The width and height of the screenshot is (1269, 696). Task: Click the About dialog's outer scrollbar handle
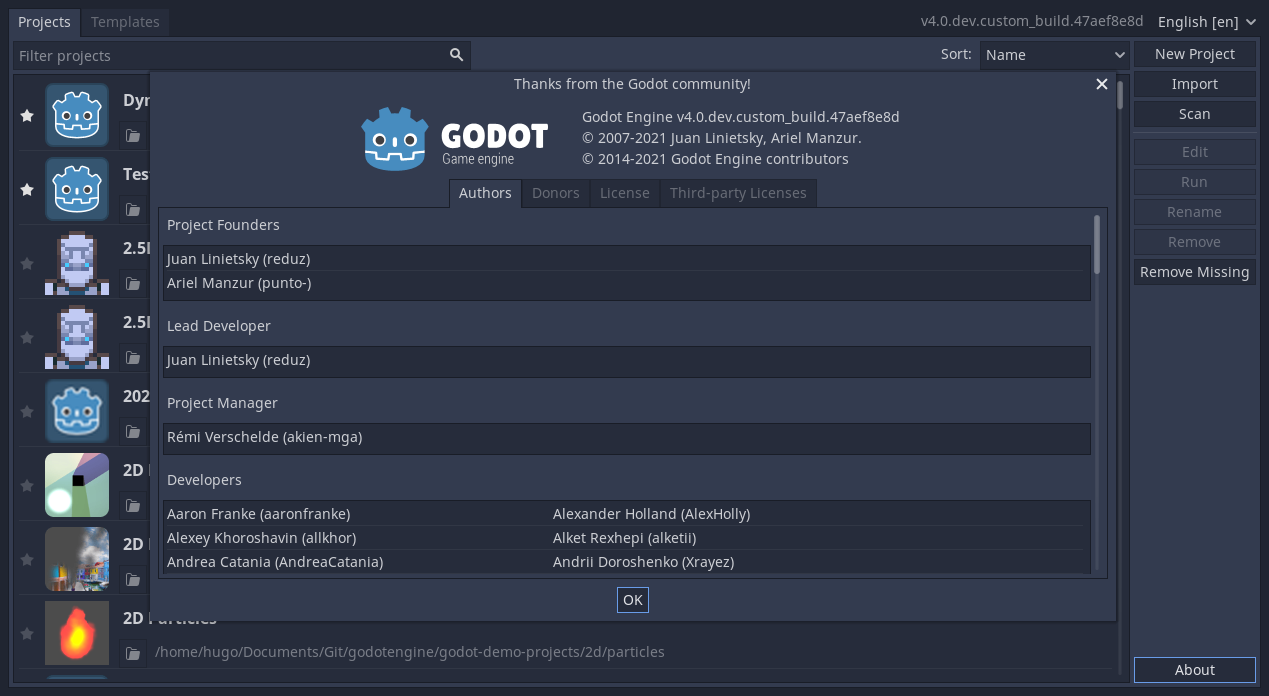[1120, 95]
